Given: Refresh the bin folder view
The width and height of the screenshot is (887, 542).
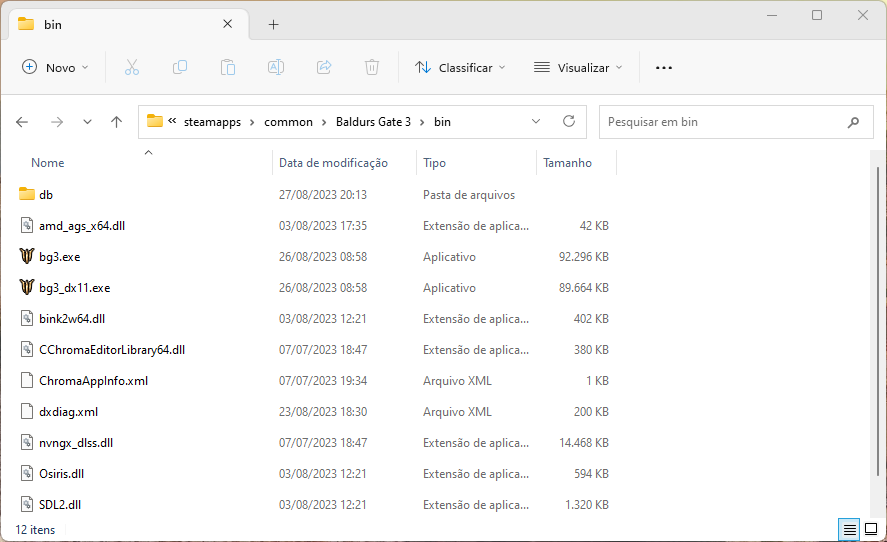Looking at the screenshot, I should coord(569,121).
